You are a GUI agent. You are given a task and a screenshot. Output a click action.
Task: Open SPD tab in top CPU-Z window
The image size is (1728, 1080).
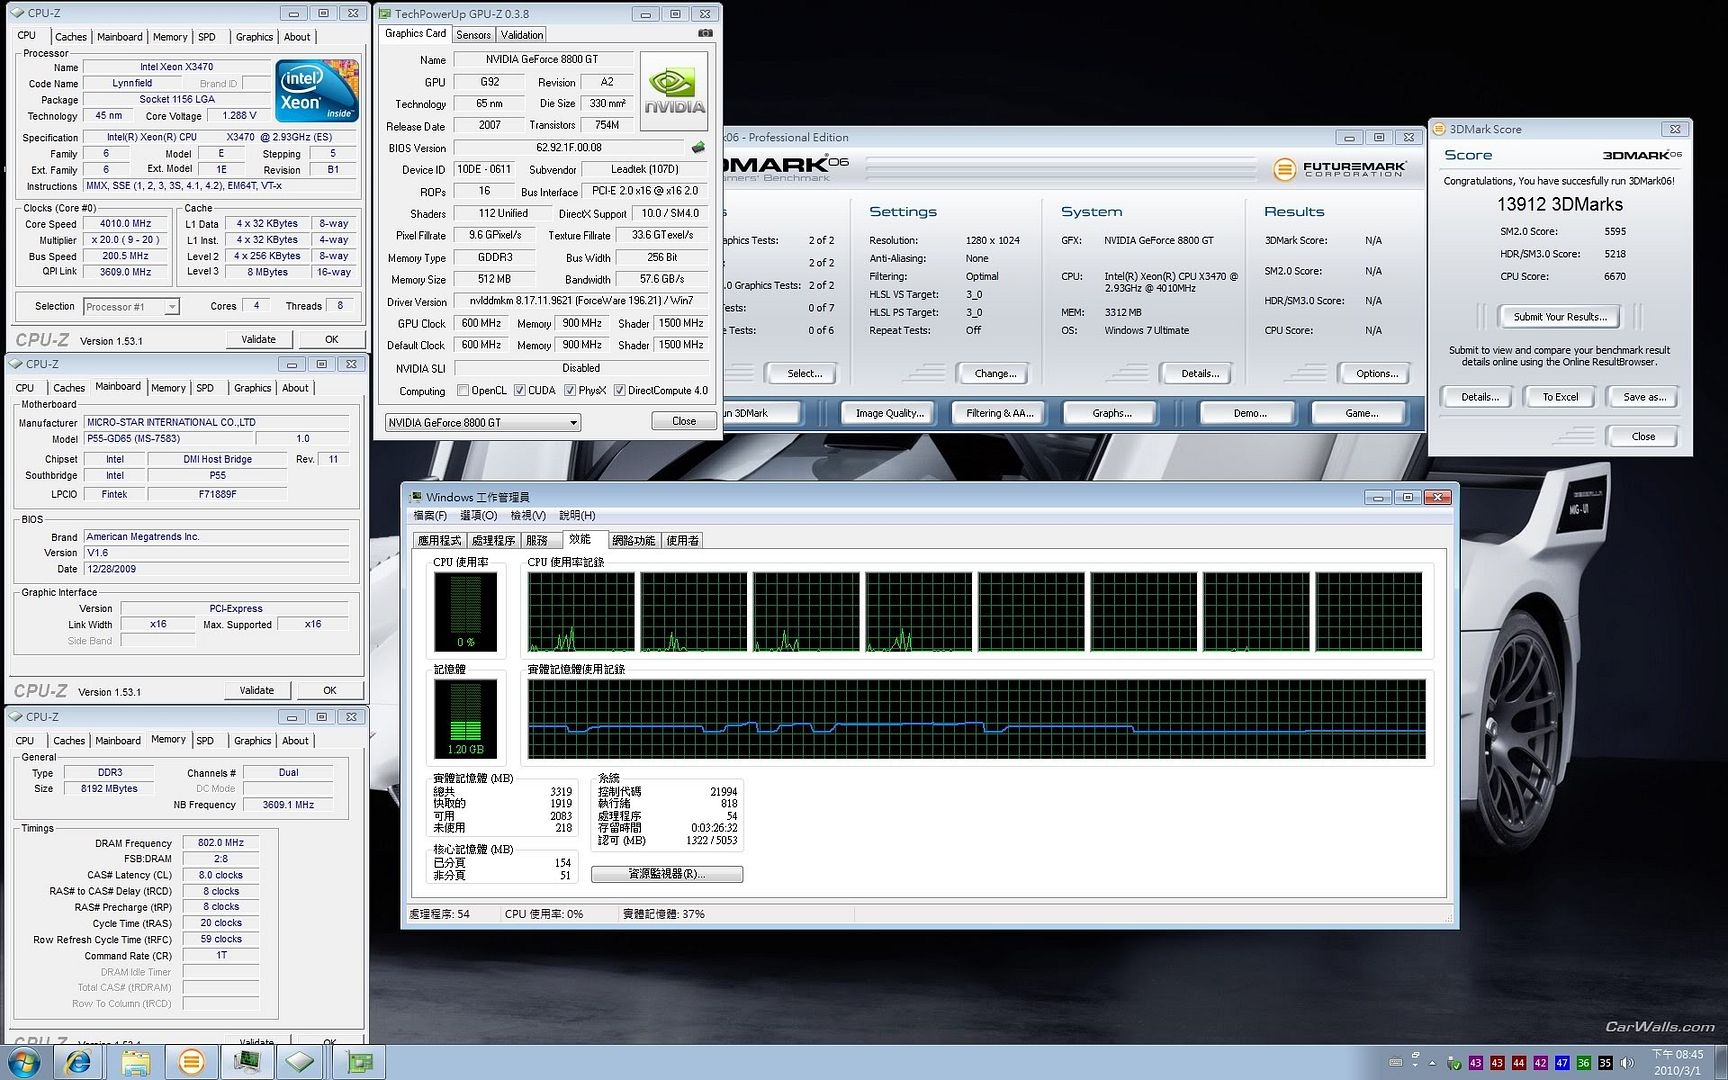point(207,37)
